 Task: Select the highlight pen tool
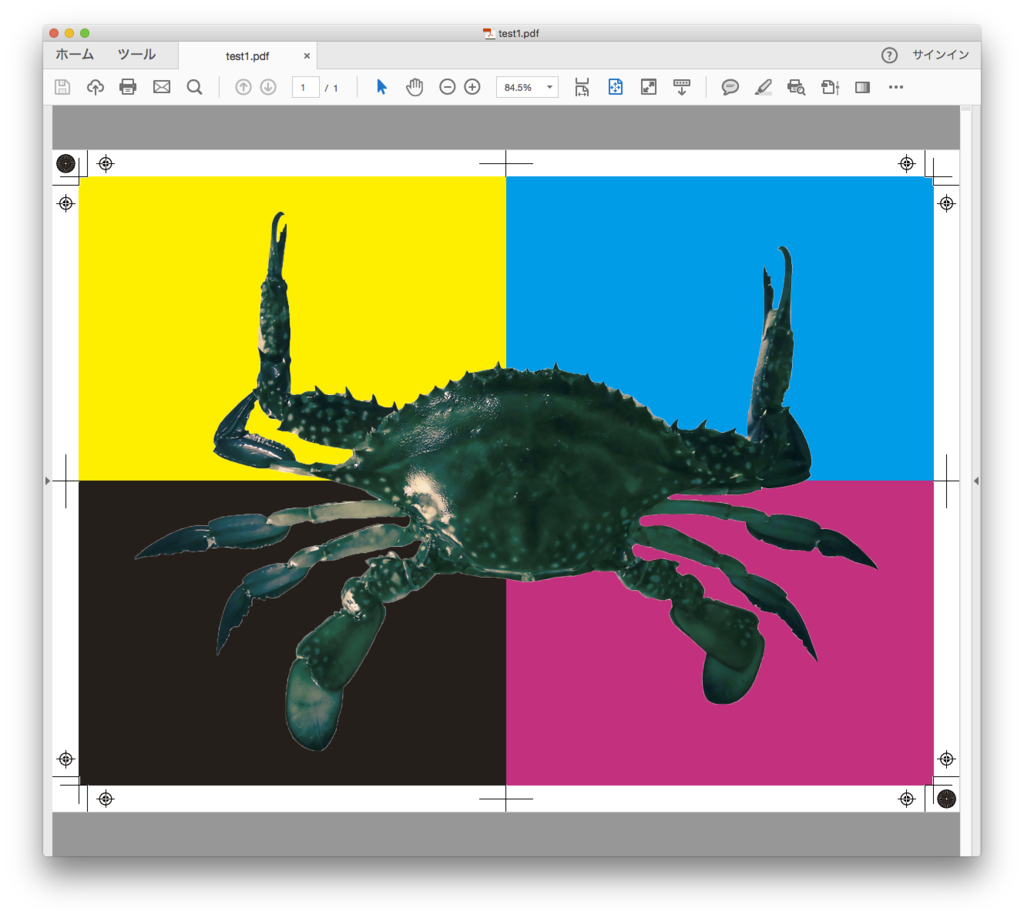(x=763, y=87)
